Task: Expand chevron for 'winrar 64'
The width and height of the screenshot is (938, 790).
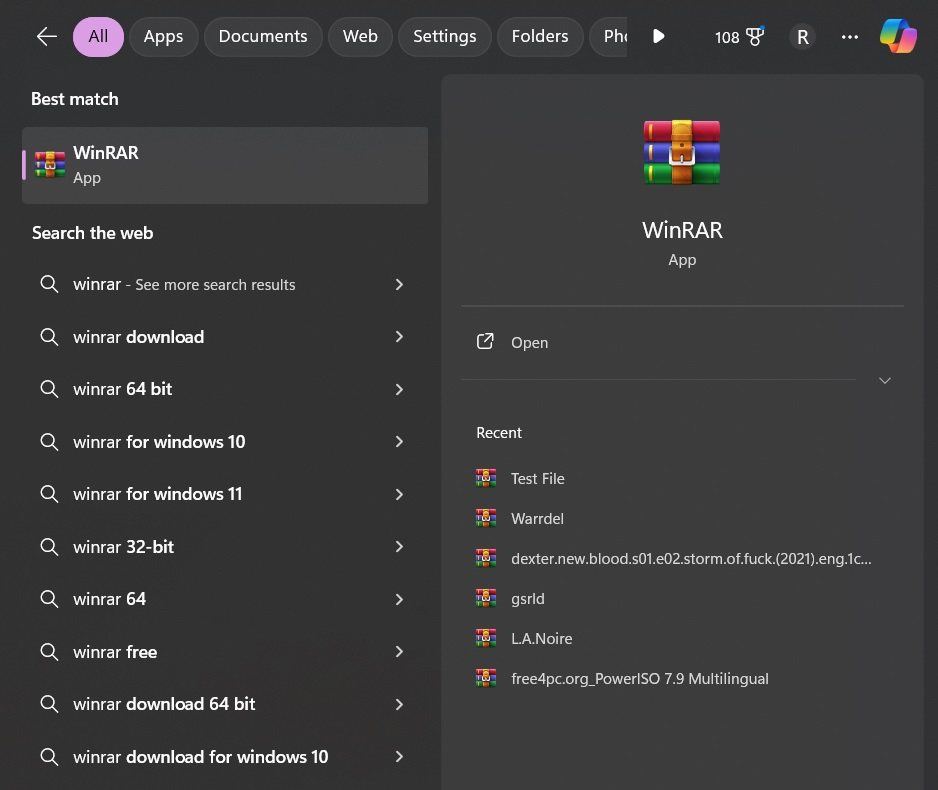Action: pyautogui.click(x=399, y=599)
